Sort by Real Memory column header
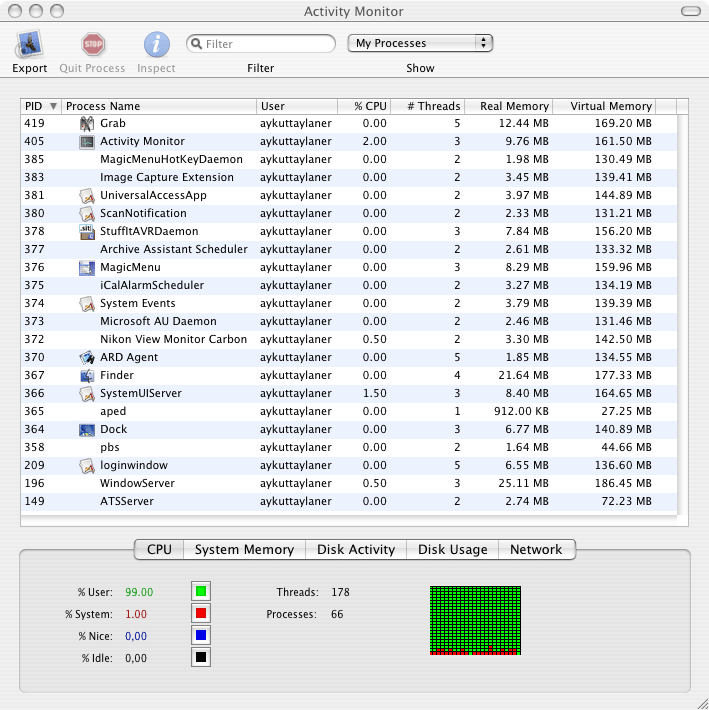 tap(509, 106)
